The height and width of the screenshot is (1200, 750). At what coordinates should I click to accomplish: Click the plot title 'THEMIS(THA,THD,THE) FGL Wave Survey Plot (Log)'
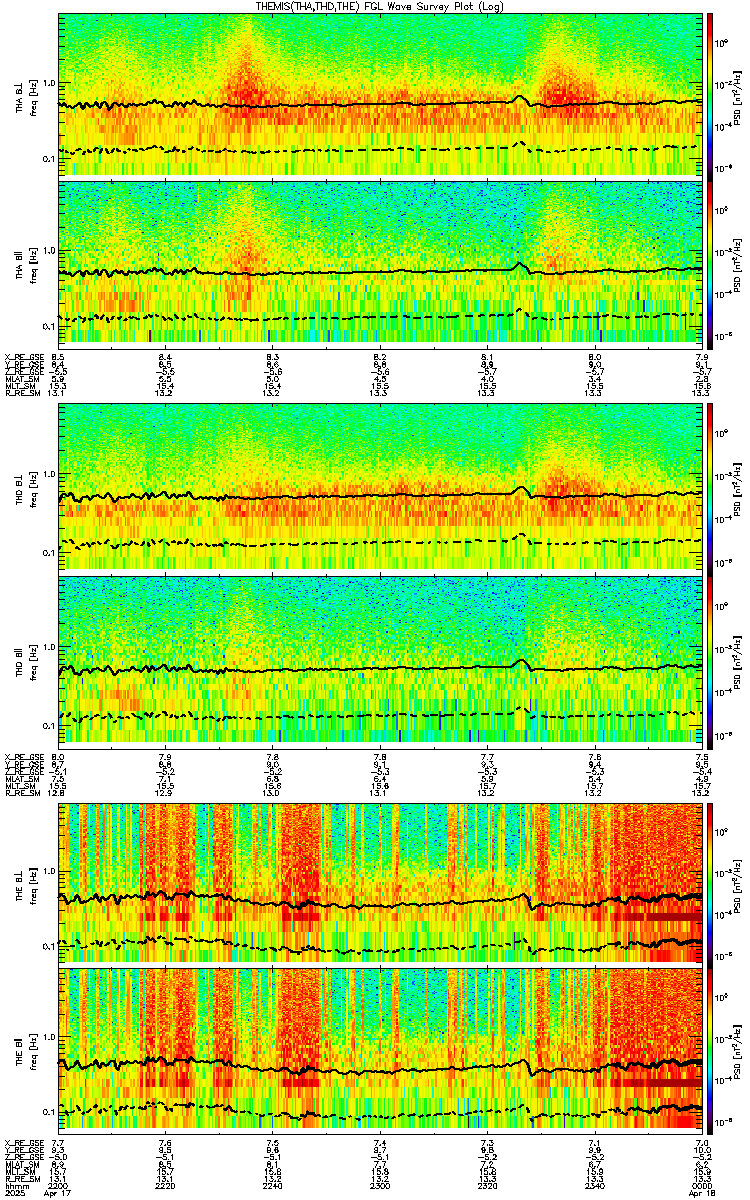(380, 6)
